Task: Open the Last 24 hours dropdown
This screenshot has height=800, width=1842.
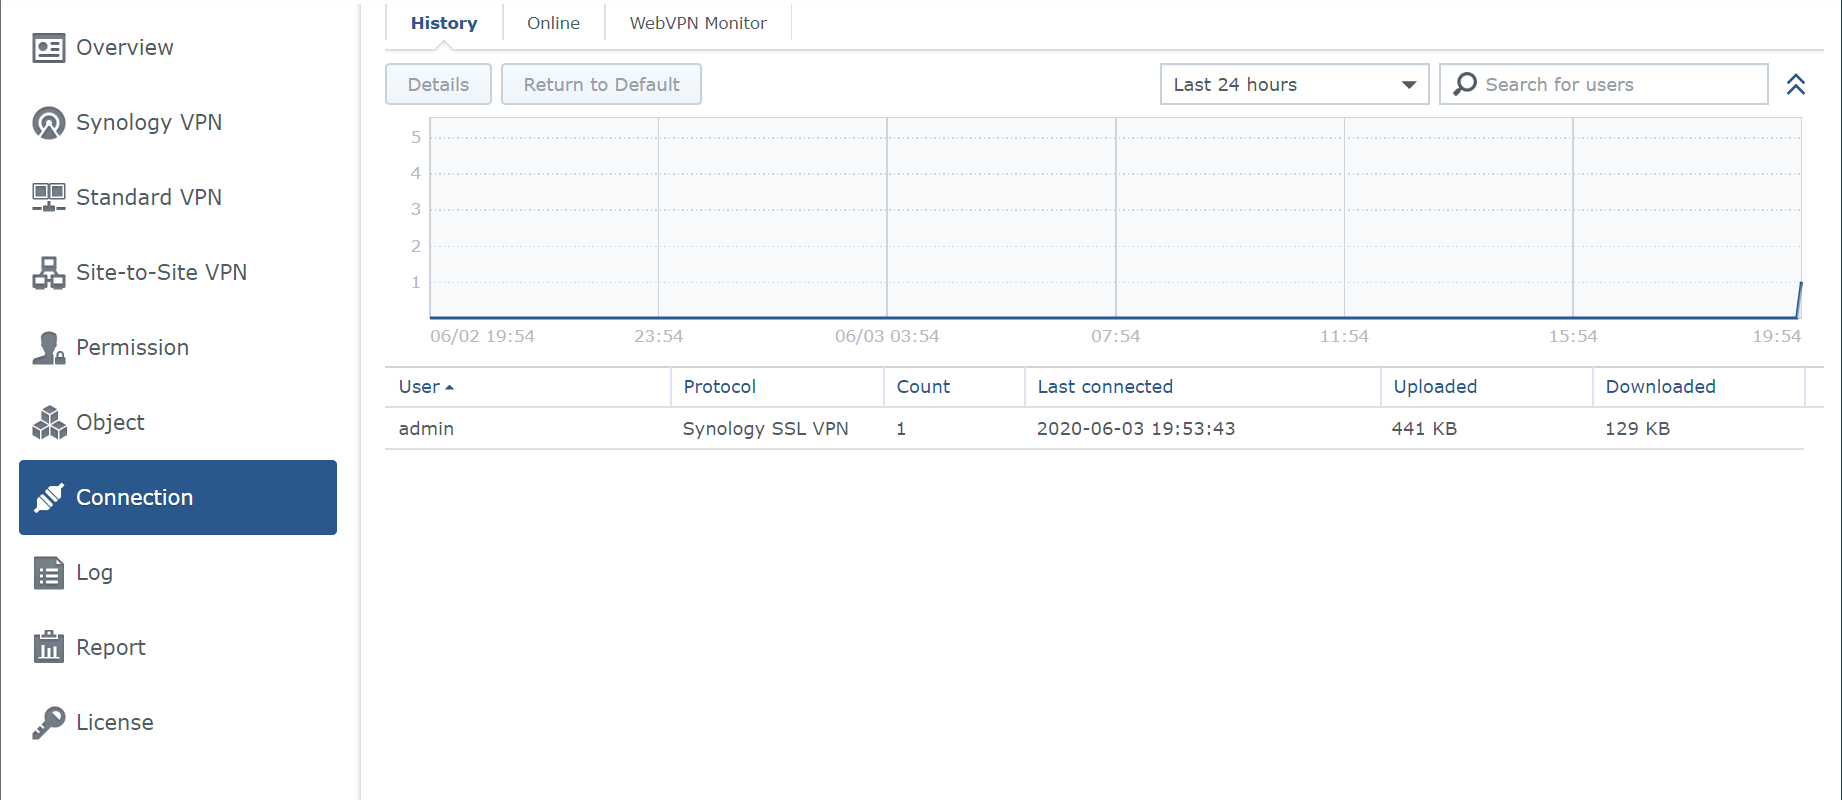Action: point(1294,84)
